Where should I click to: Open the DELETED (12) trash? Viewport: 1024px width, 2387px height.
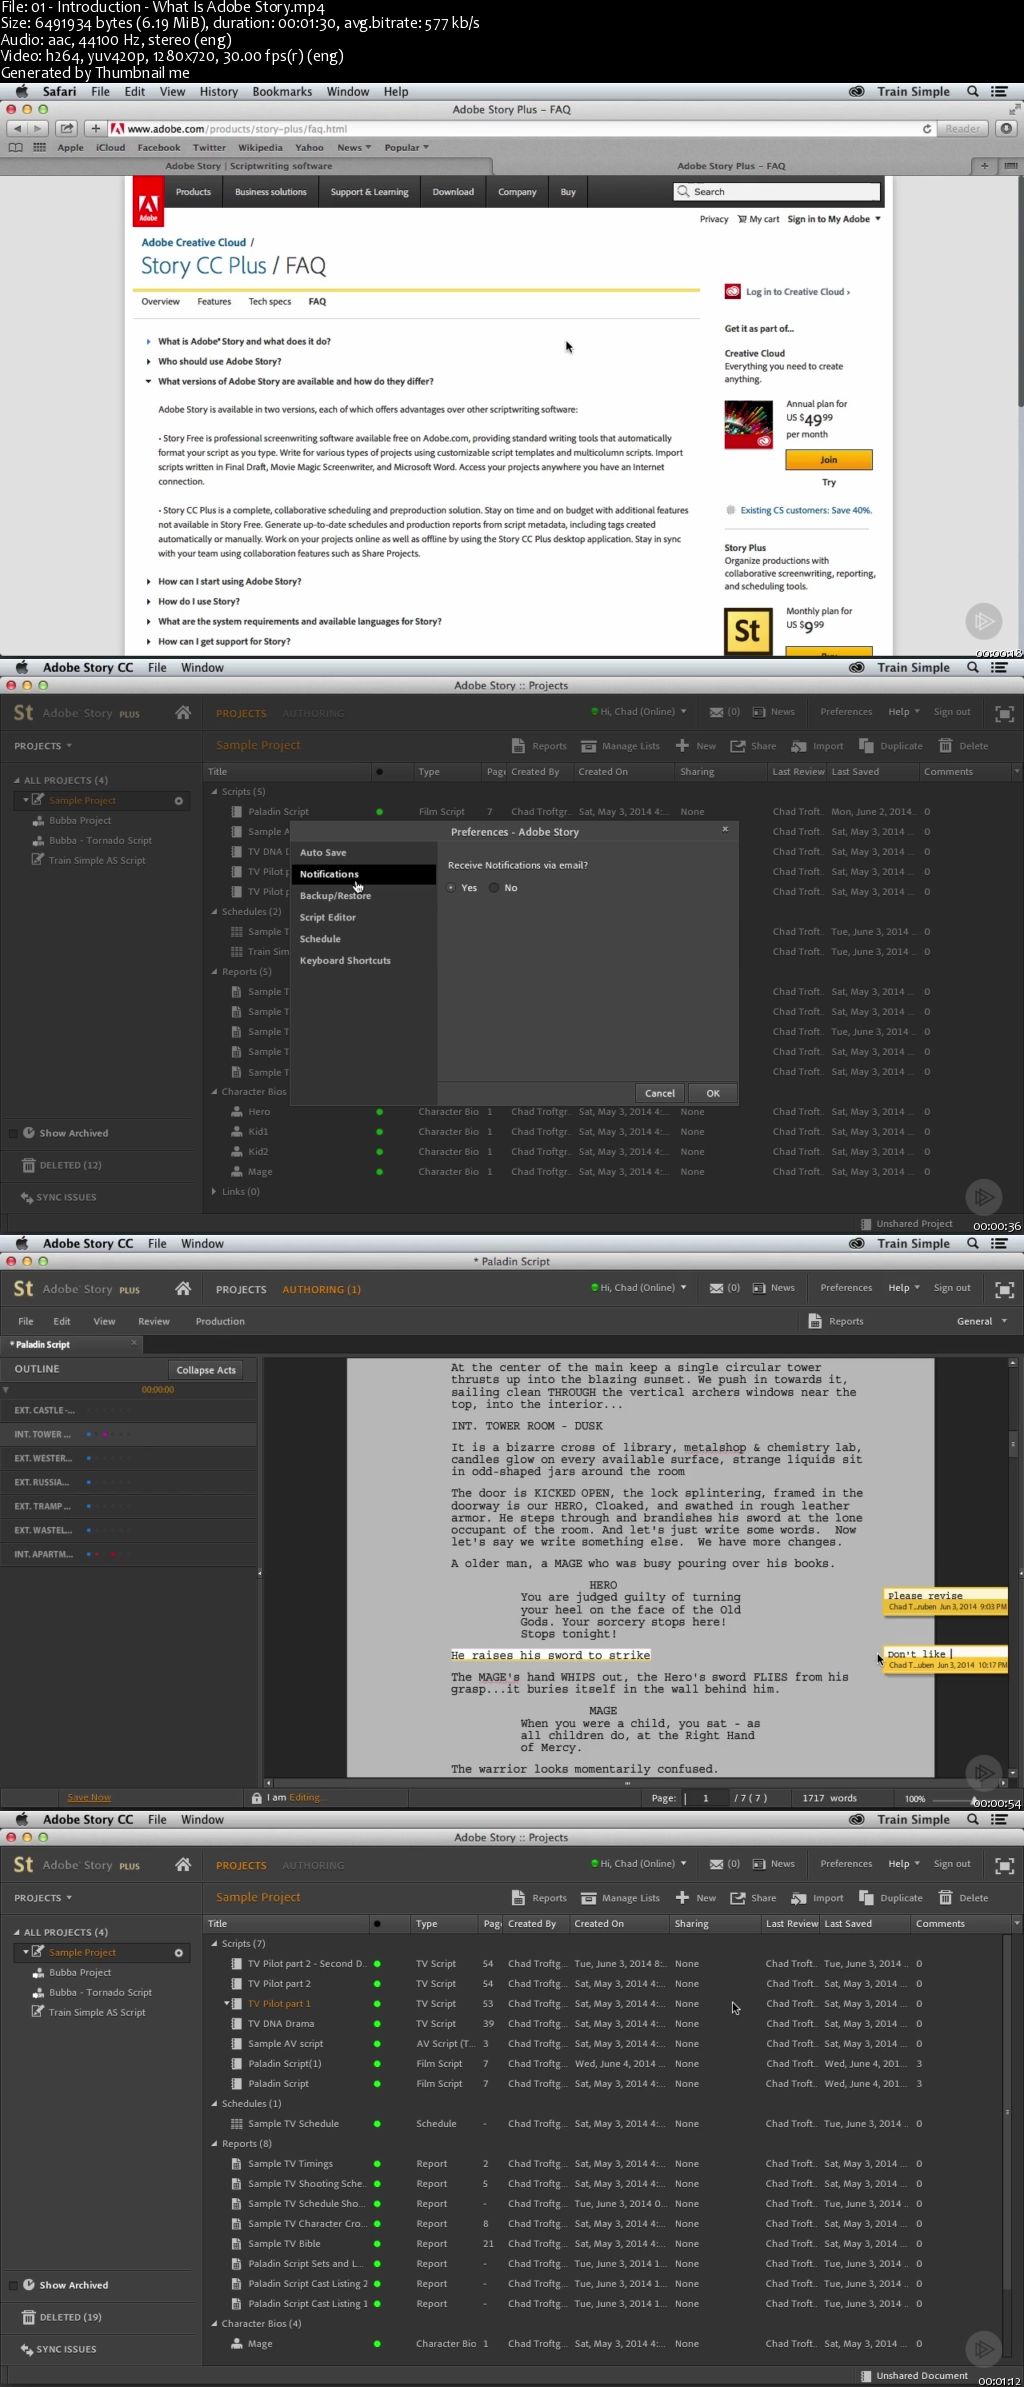tap(61, 1166)
